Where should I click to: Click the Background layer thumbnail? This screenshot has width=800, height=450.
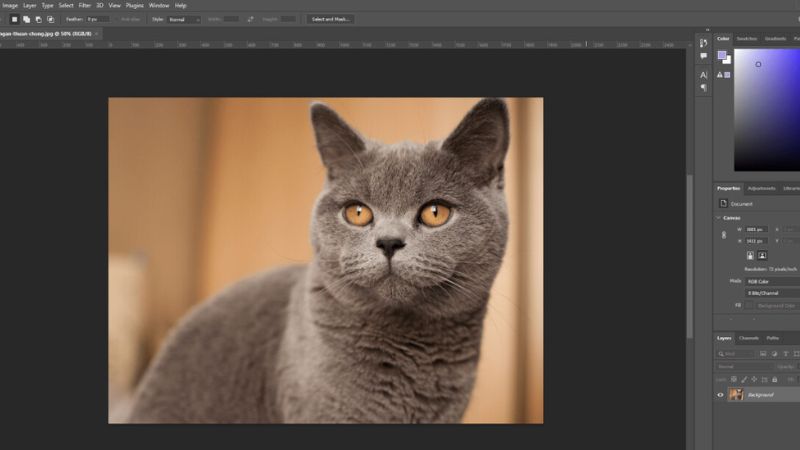pyautogui.click(x=736, y=394)
